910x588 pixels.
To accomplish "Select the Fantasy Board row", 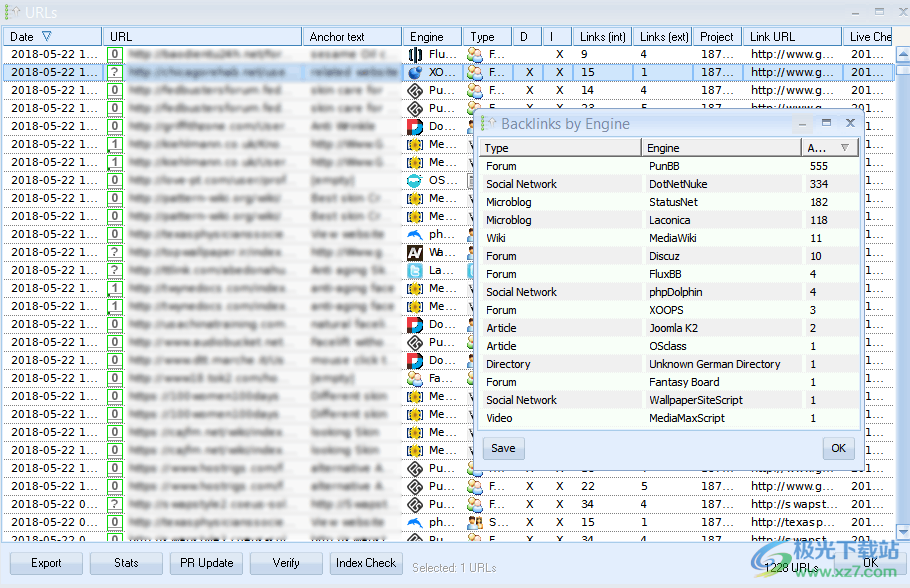I will tap(670, 383).
